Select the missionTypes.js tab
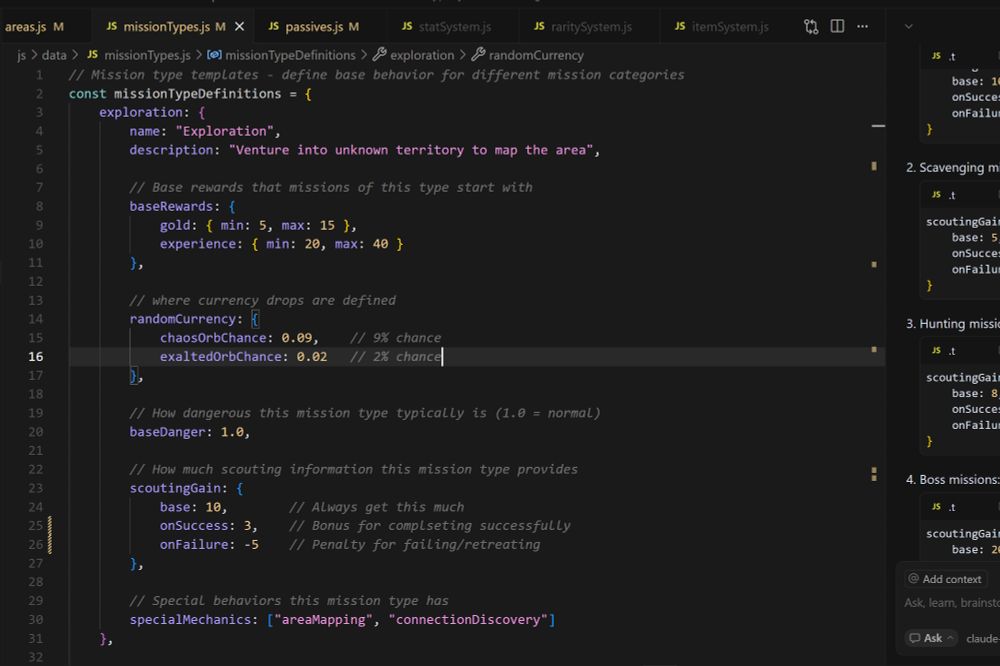Viewport: 1000px width, 666px height. (166, 27)
